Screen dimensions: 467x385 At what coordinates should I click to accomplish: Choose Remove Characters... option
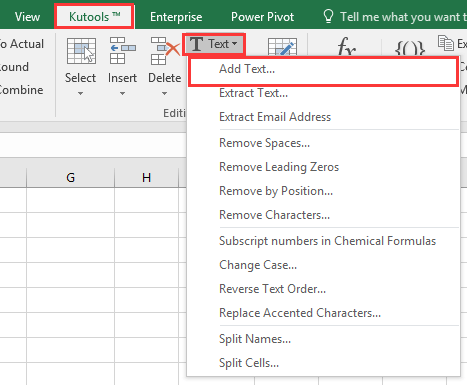(x=323, y=215)
